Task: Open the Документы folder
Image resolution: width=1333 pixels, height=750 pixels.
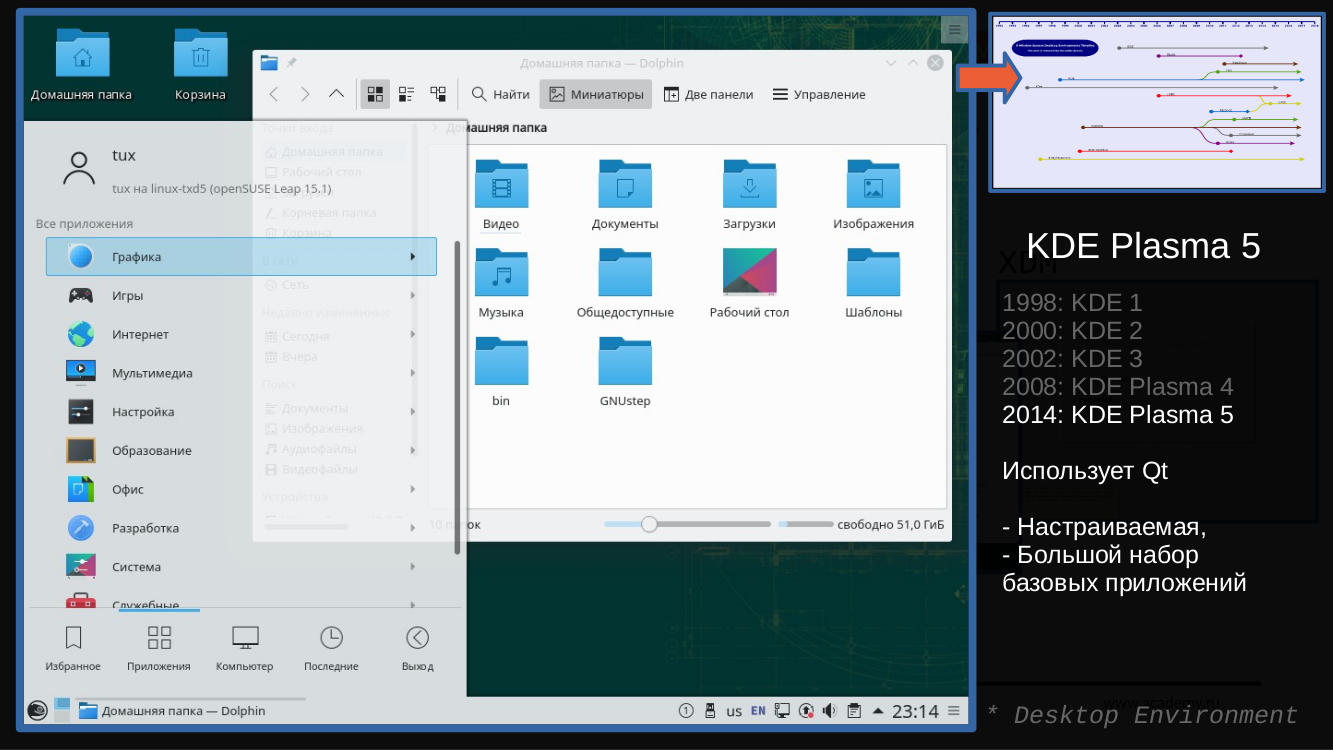Action: point(625,194)
